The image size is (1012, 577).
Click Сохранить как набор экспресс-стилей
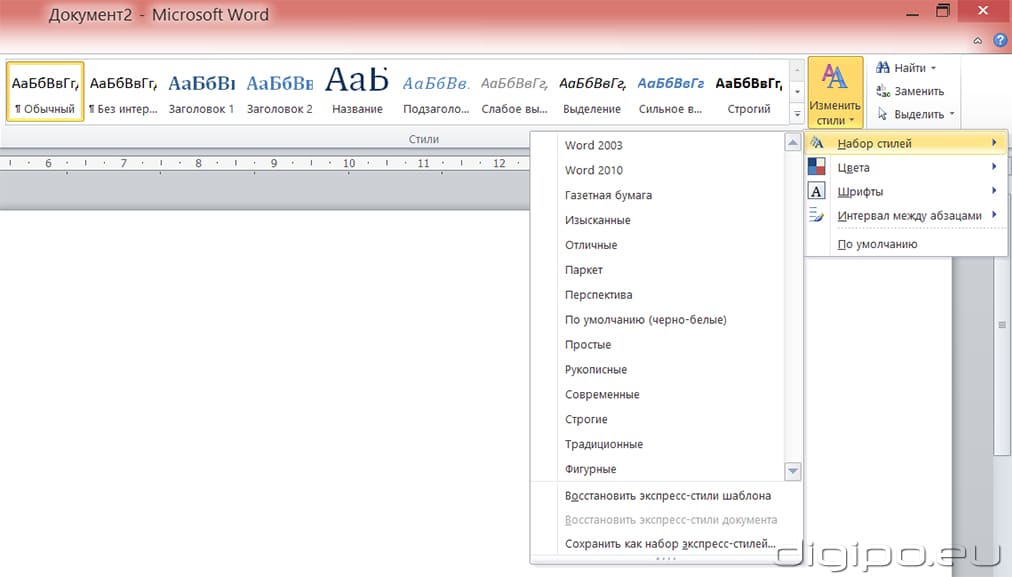tap(670, 544)
